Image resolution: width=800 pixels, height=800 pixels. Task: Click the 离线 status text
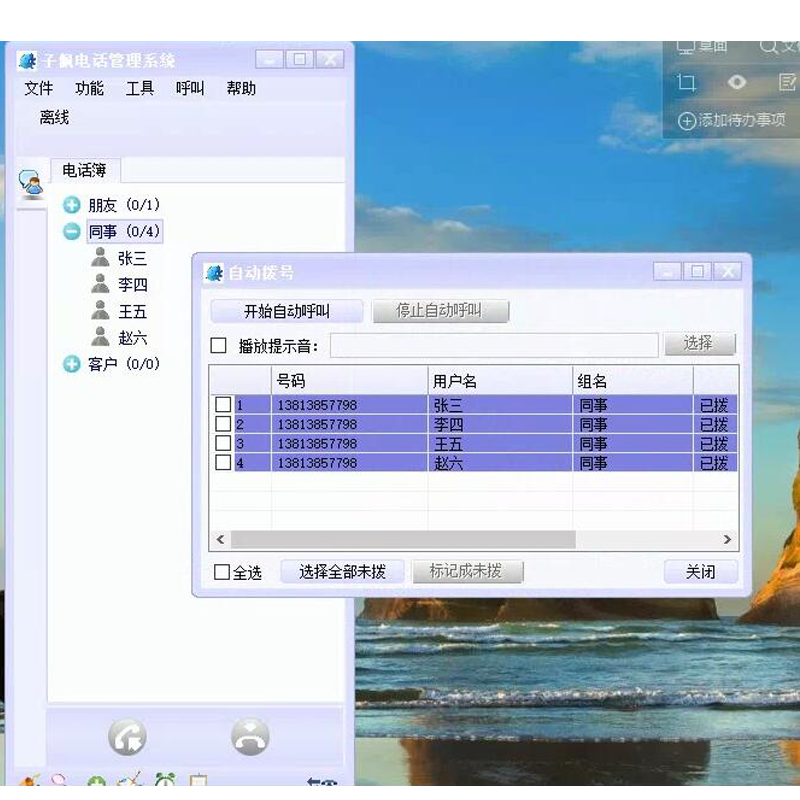[54, 118]
